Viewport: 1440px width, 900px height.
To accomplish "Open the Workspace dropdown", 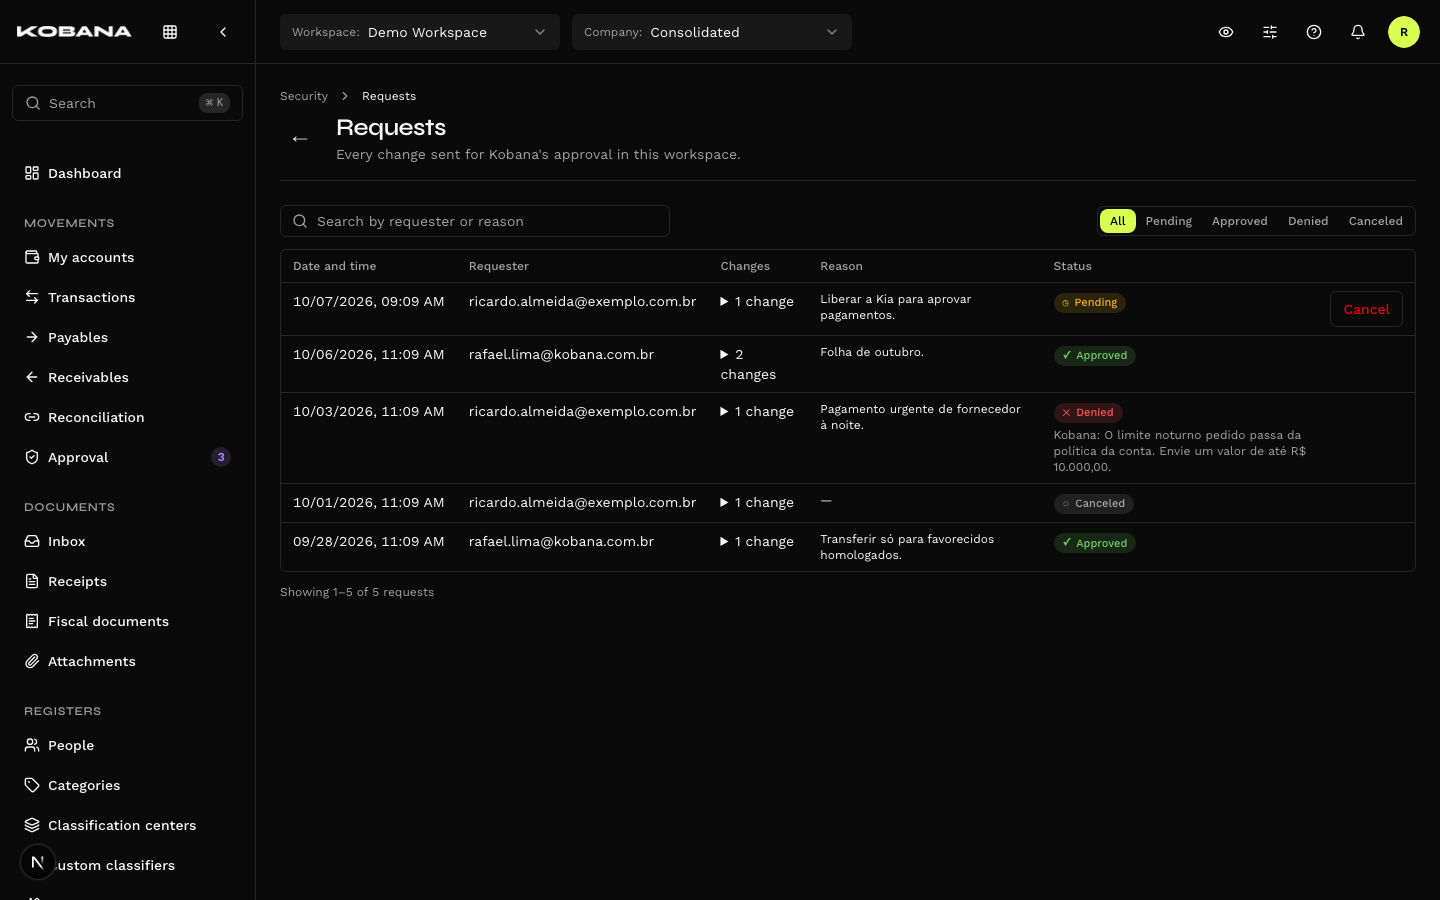I will coord(420,32).
